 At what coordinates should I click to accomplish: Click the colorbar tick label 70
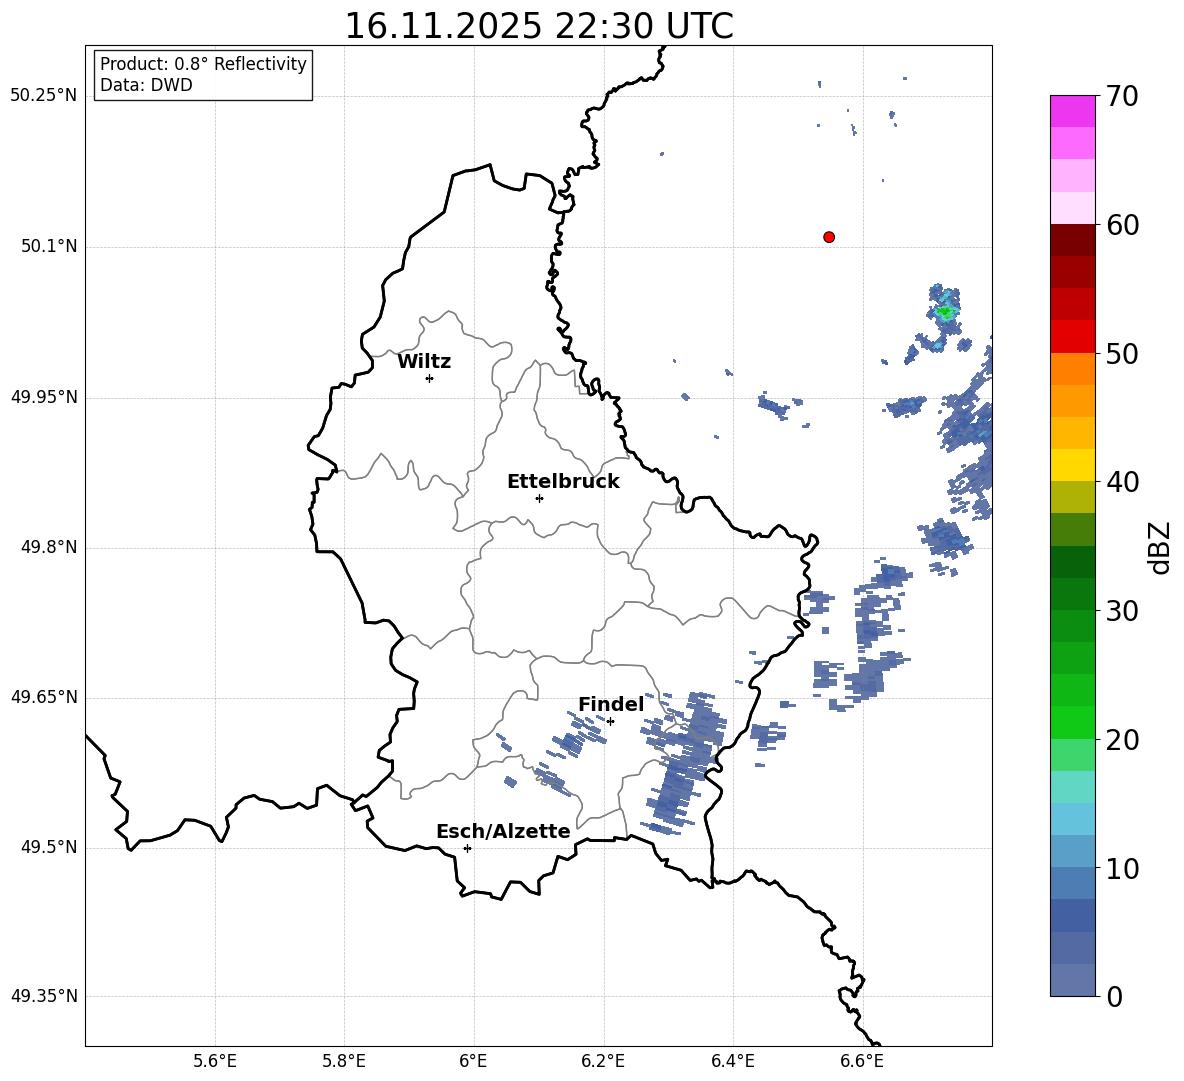pos(1122,97)
